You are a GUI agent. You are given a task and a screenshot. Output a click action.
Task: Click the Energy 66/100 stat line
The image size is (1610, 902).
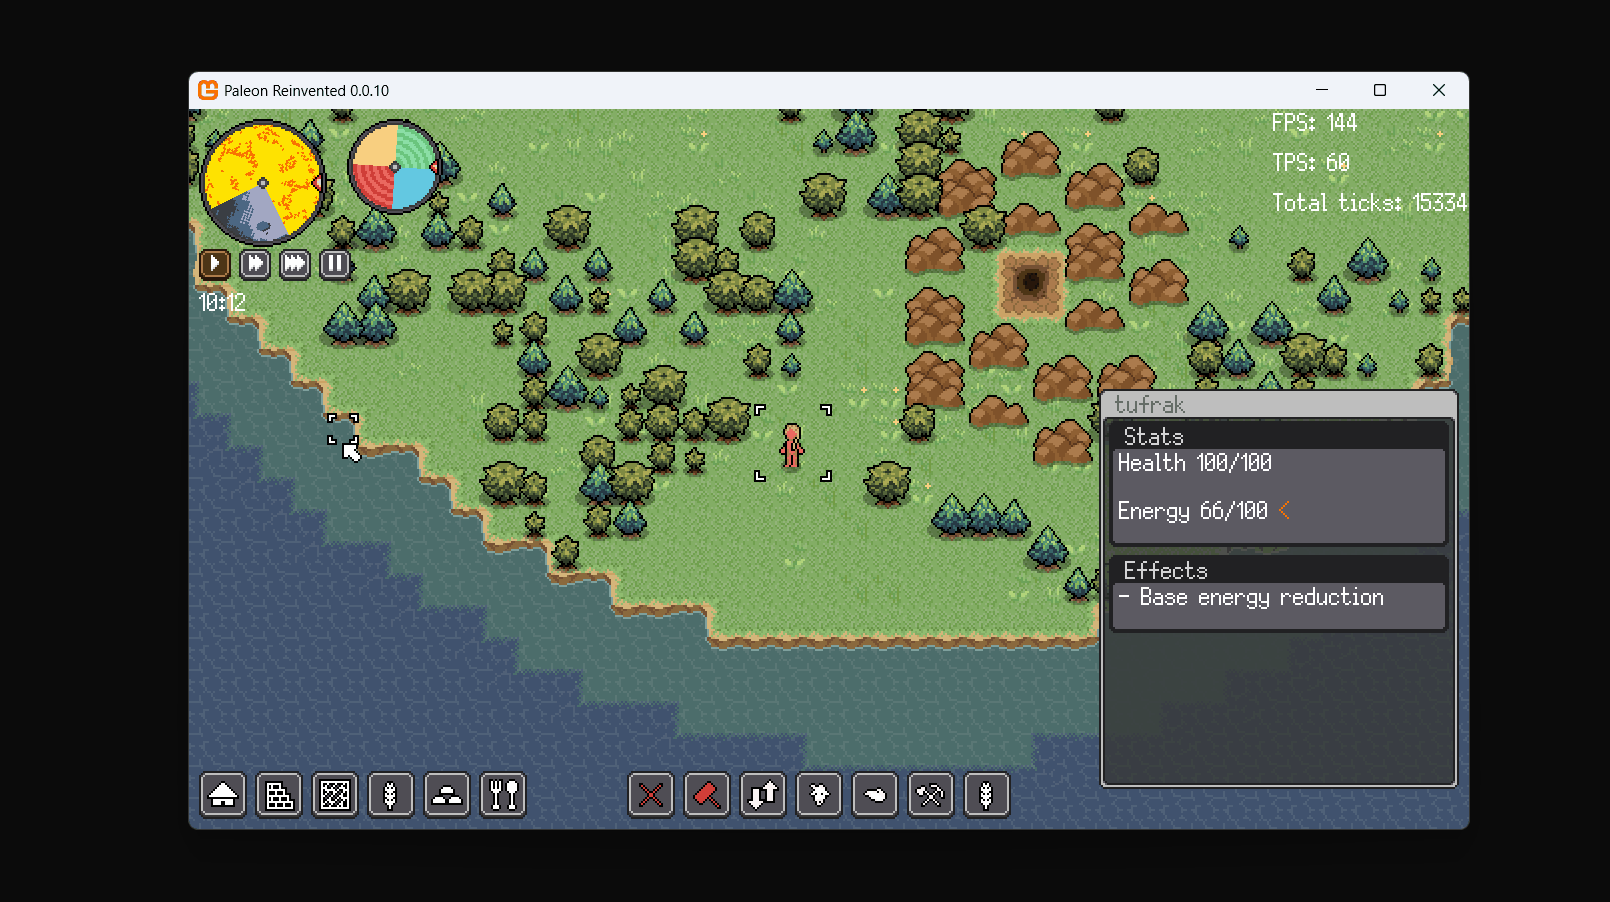(1193, 511)
